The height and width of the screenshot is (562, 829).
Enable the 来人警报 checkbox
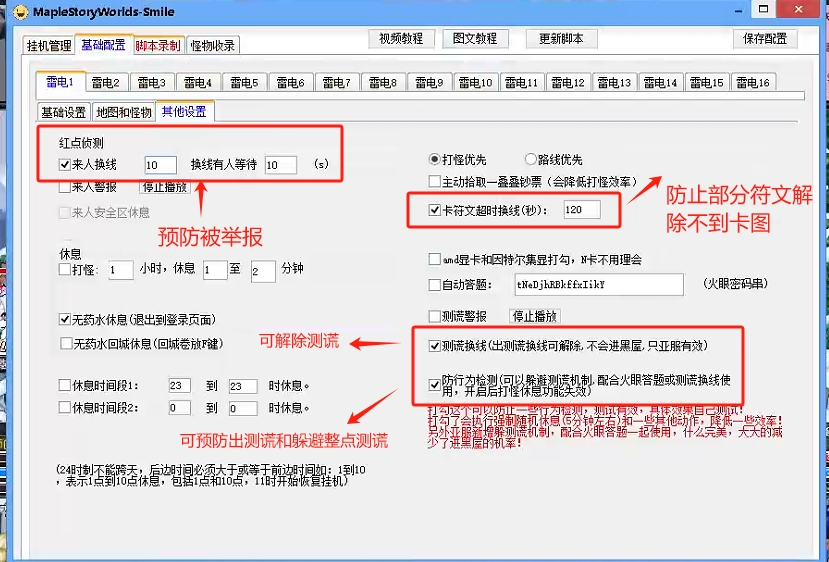point(65,187)
